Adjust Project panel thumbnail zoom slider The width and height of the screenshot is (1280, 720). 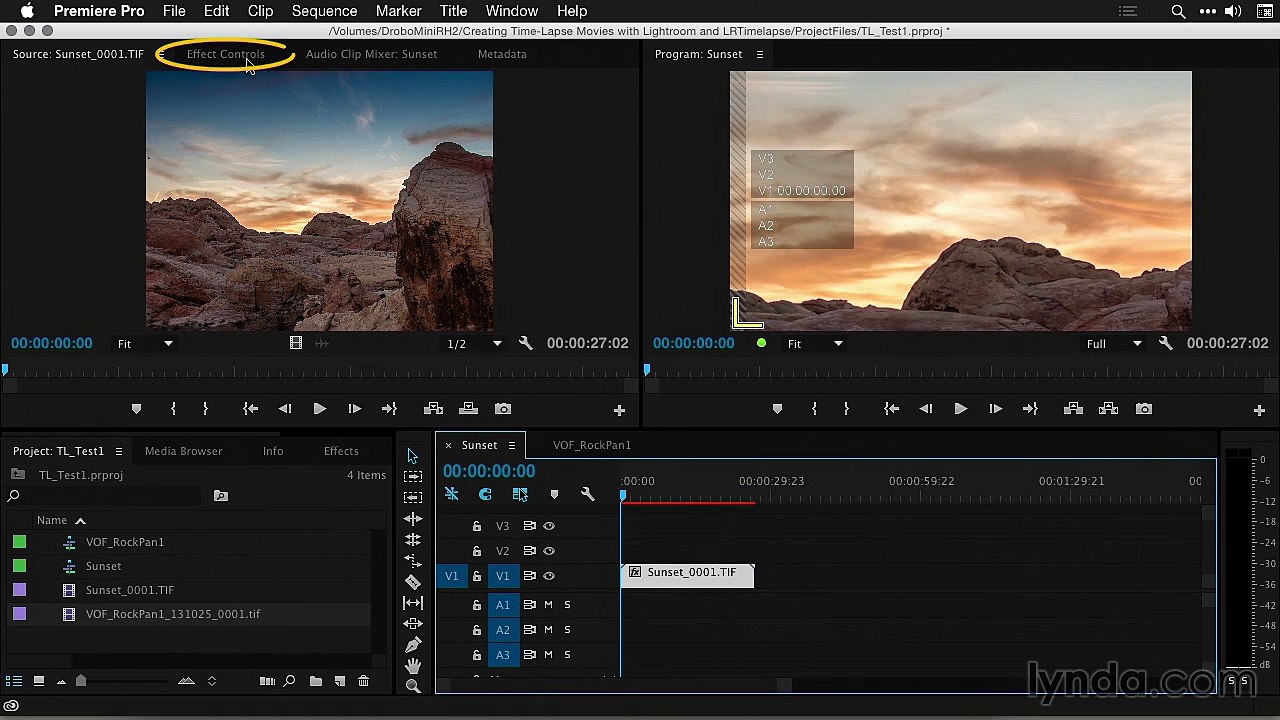point(81,681)
